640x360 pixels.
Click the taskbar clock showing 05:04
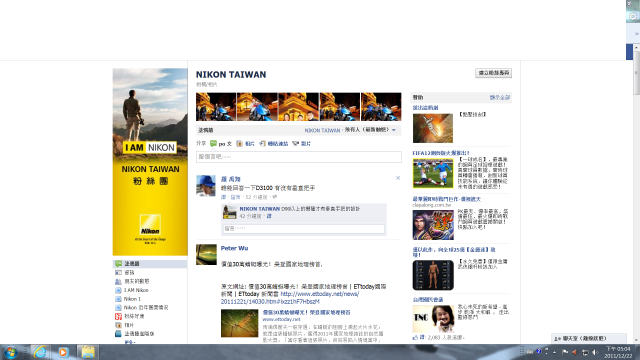coord(618,352)
